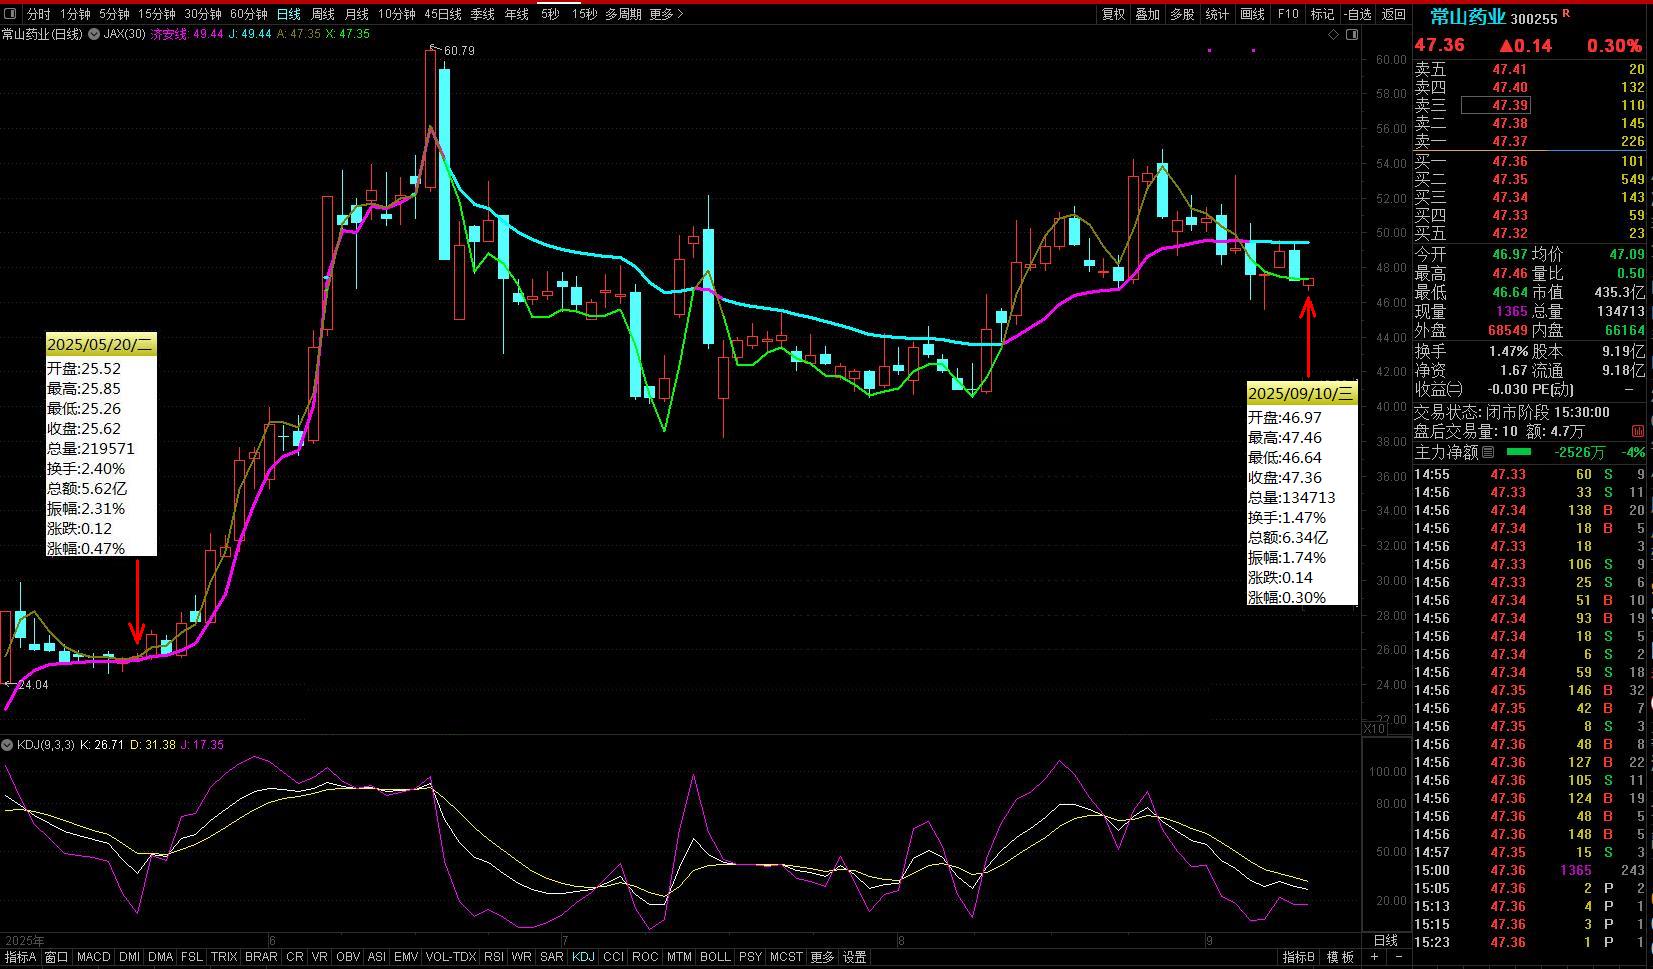Click the plus zoom button at bottom
This screenshot has width=1653, height=969.
1374,957
